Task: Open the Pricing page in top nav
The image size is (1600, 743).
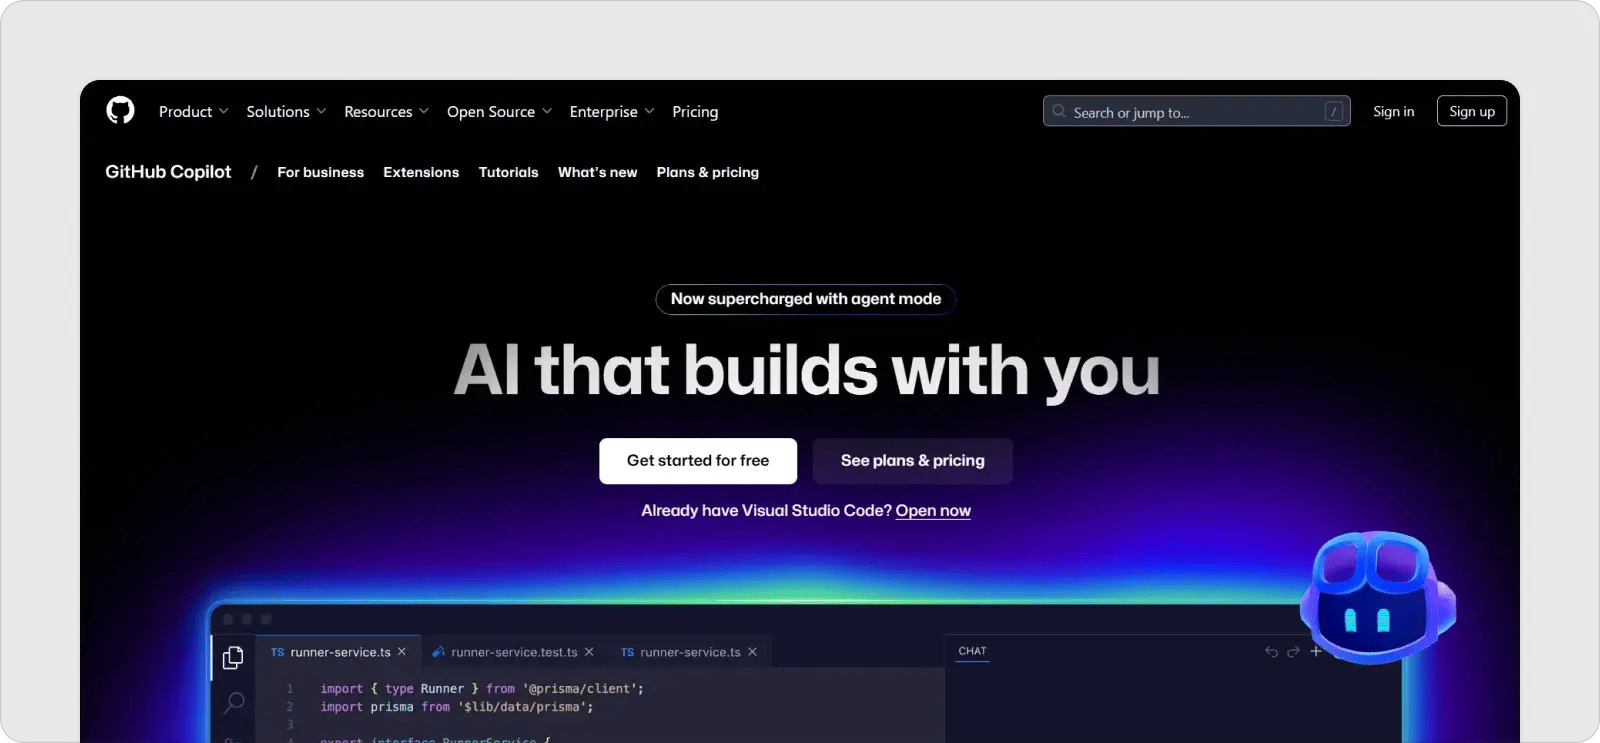Action: [695, 112]
